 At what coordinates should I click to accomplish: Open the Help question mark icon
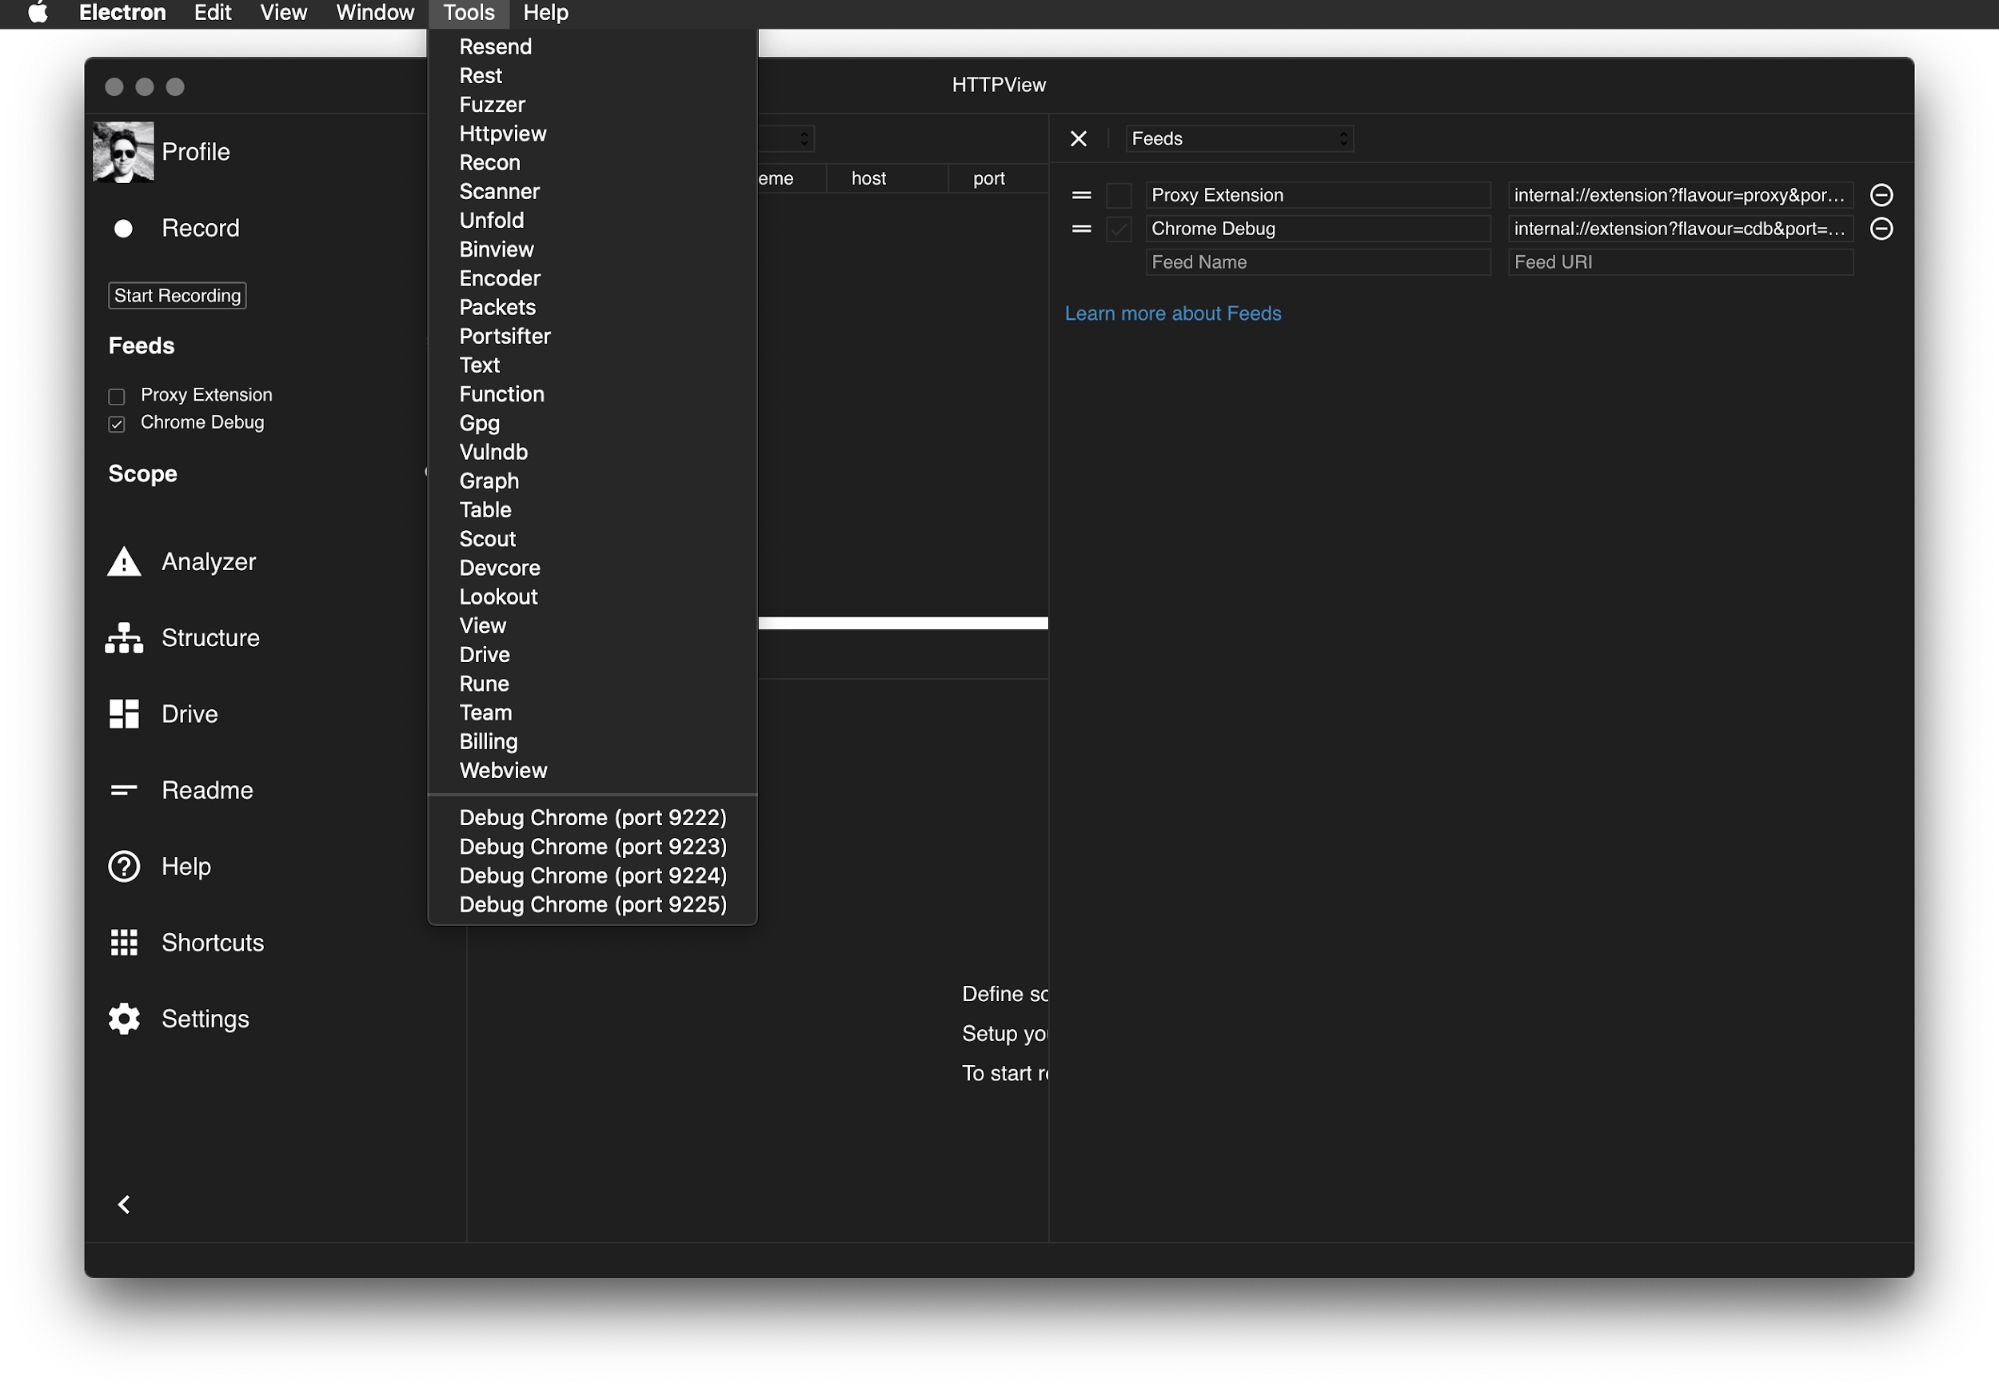click(x=124, y=866)
